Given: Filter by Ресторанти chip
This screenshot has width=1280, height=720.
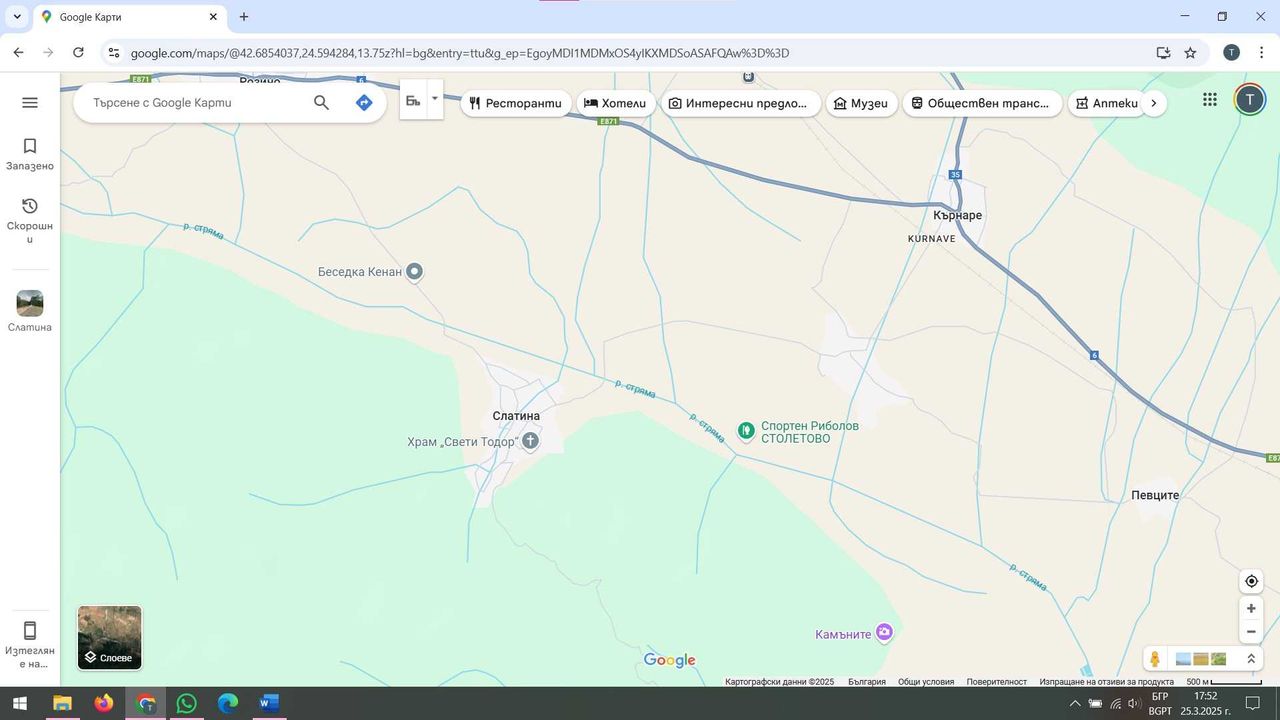Looking at the screenshot, I should click(x=517, y=103).
